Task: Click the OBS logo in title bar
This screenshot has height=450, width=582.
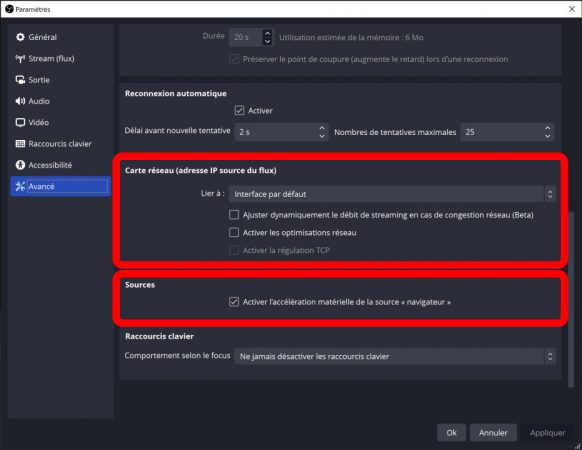Action: click(9, 9)
